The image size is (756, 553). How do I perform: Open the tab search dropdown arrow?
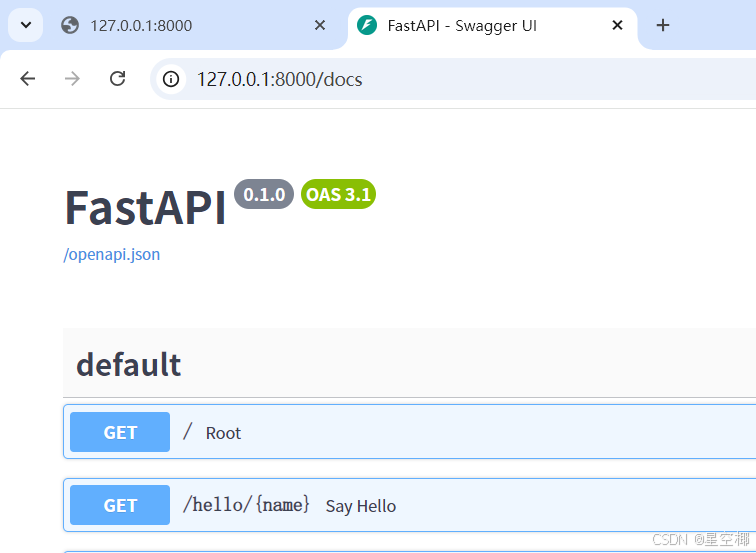click(26, 25)
